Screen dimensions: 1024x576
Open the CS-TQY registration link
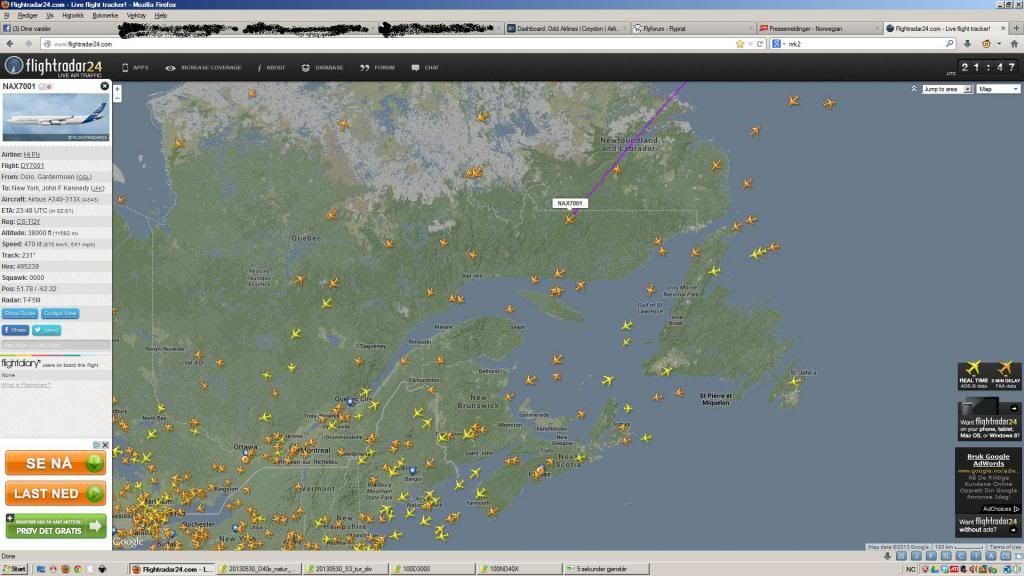[x=28, y=222]
